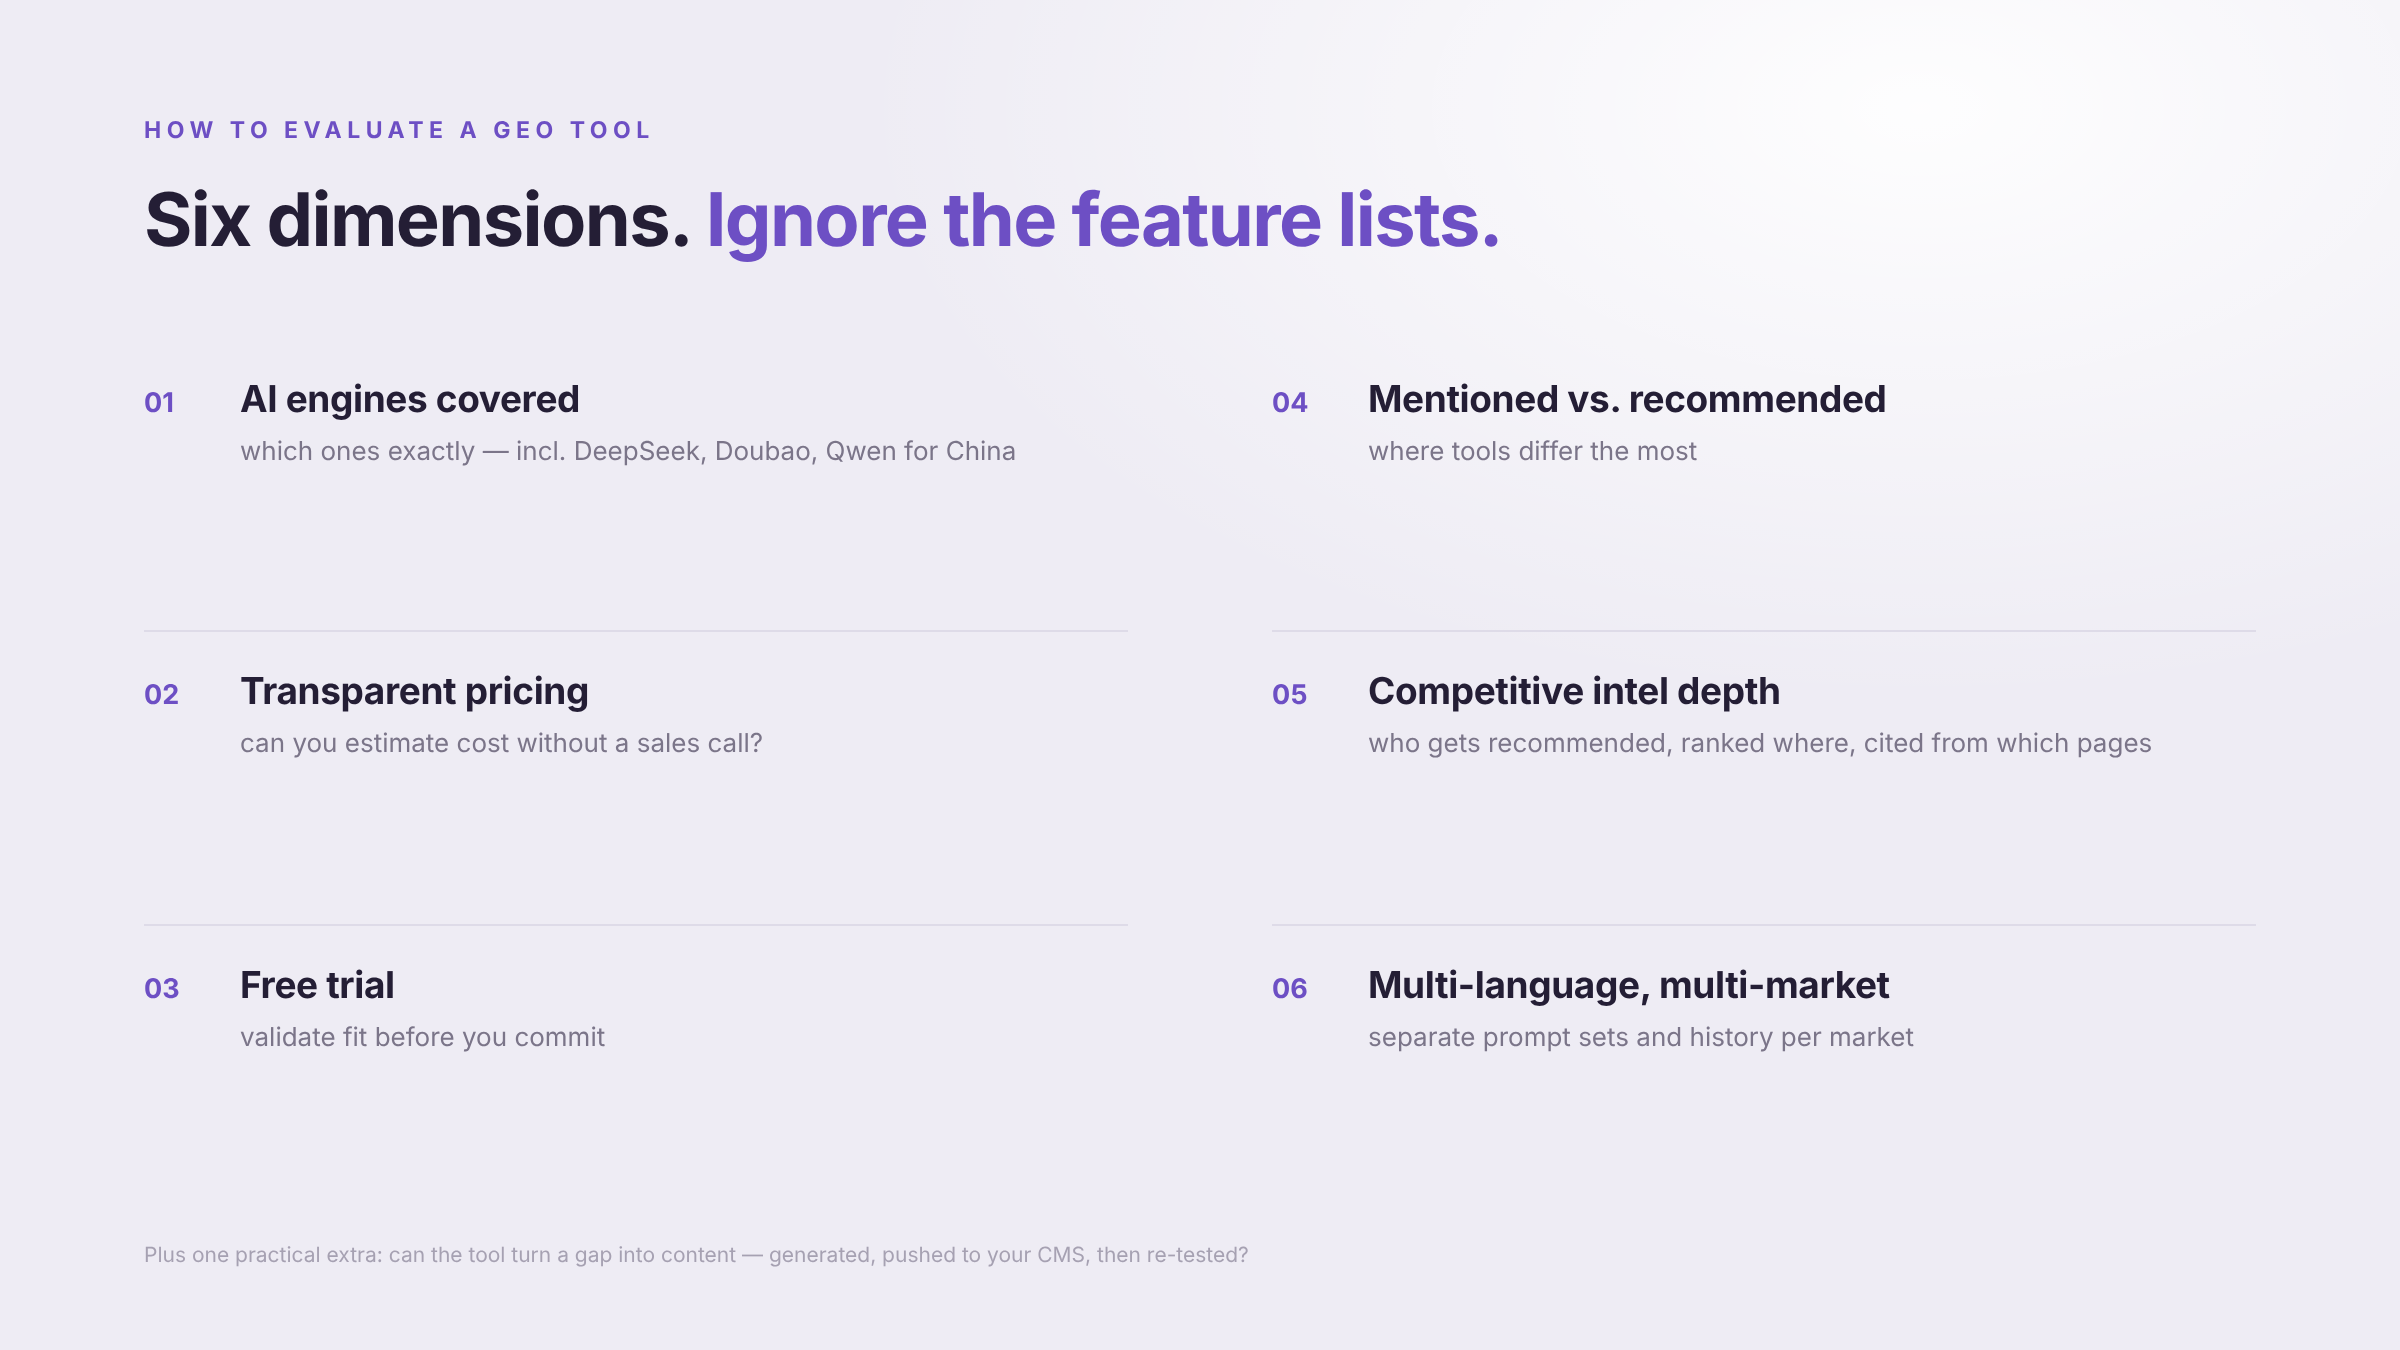Image resolution: width=2400 pixels, height=1350 pixels.
Task: Click the number 05 marker
Action: coord(1290,694)
